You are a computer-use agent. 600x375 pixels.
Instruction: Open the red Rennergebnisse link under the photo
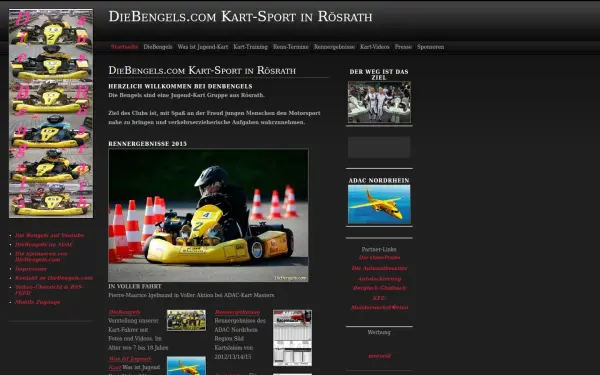click(237, 312)
